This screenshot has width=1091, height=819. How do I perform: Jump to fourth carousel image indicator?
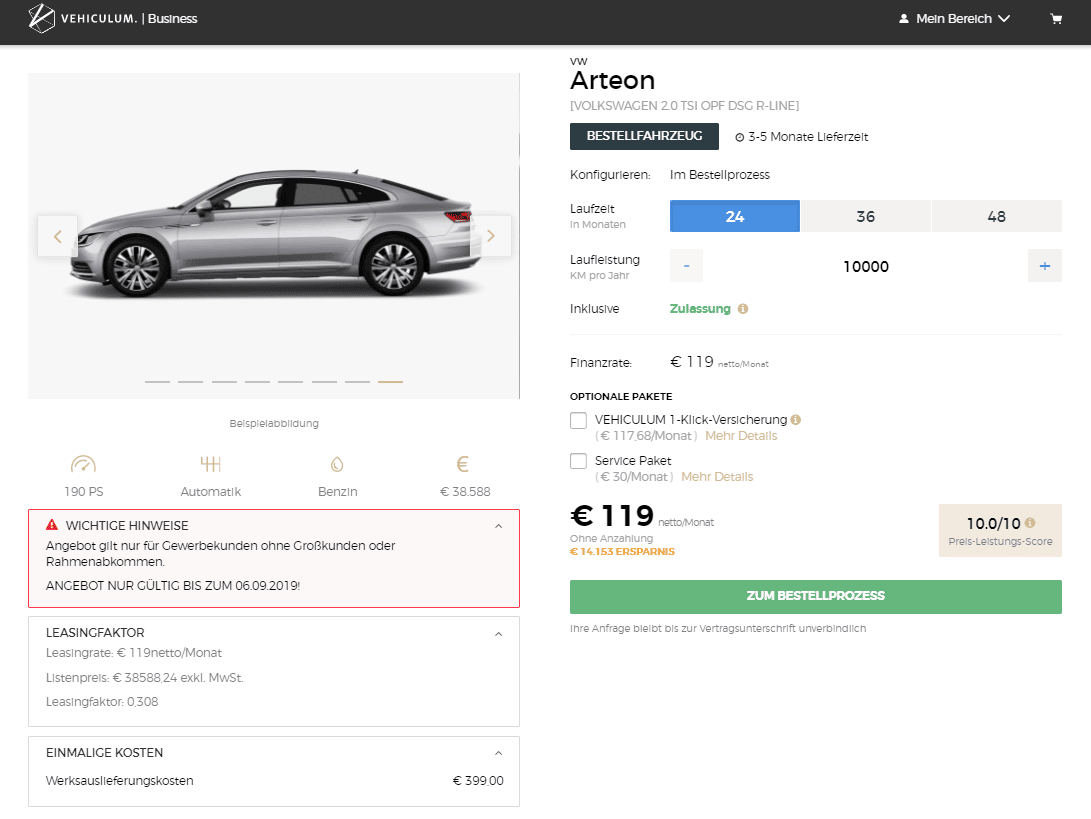pyautogui.click(x=257, y=381)
